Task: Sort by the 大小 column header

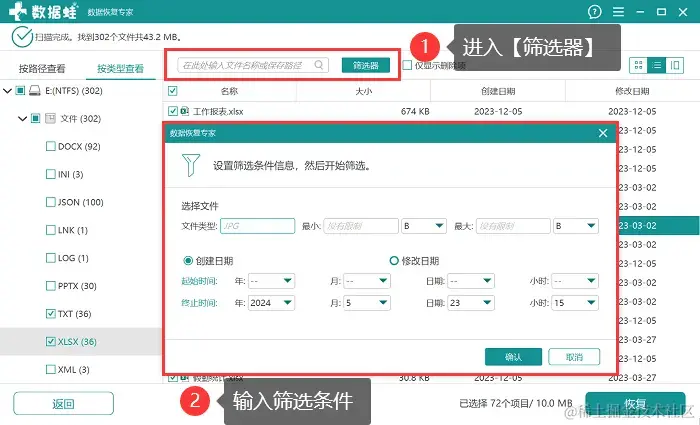Action: click(x=364, y=91)
